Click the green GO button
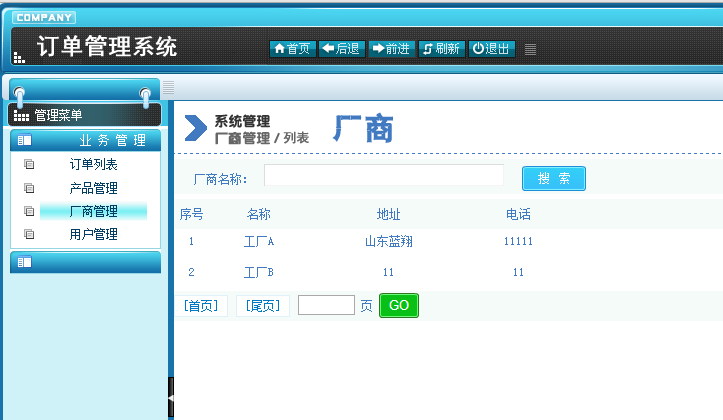The image size is (723, 420). pyautogui.click(x=399, y=305)
